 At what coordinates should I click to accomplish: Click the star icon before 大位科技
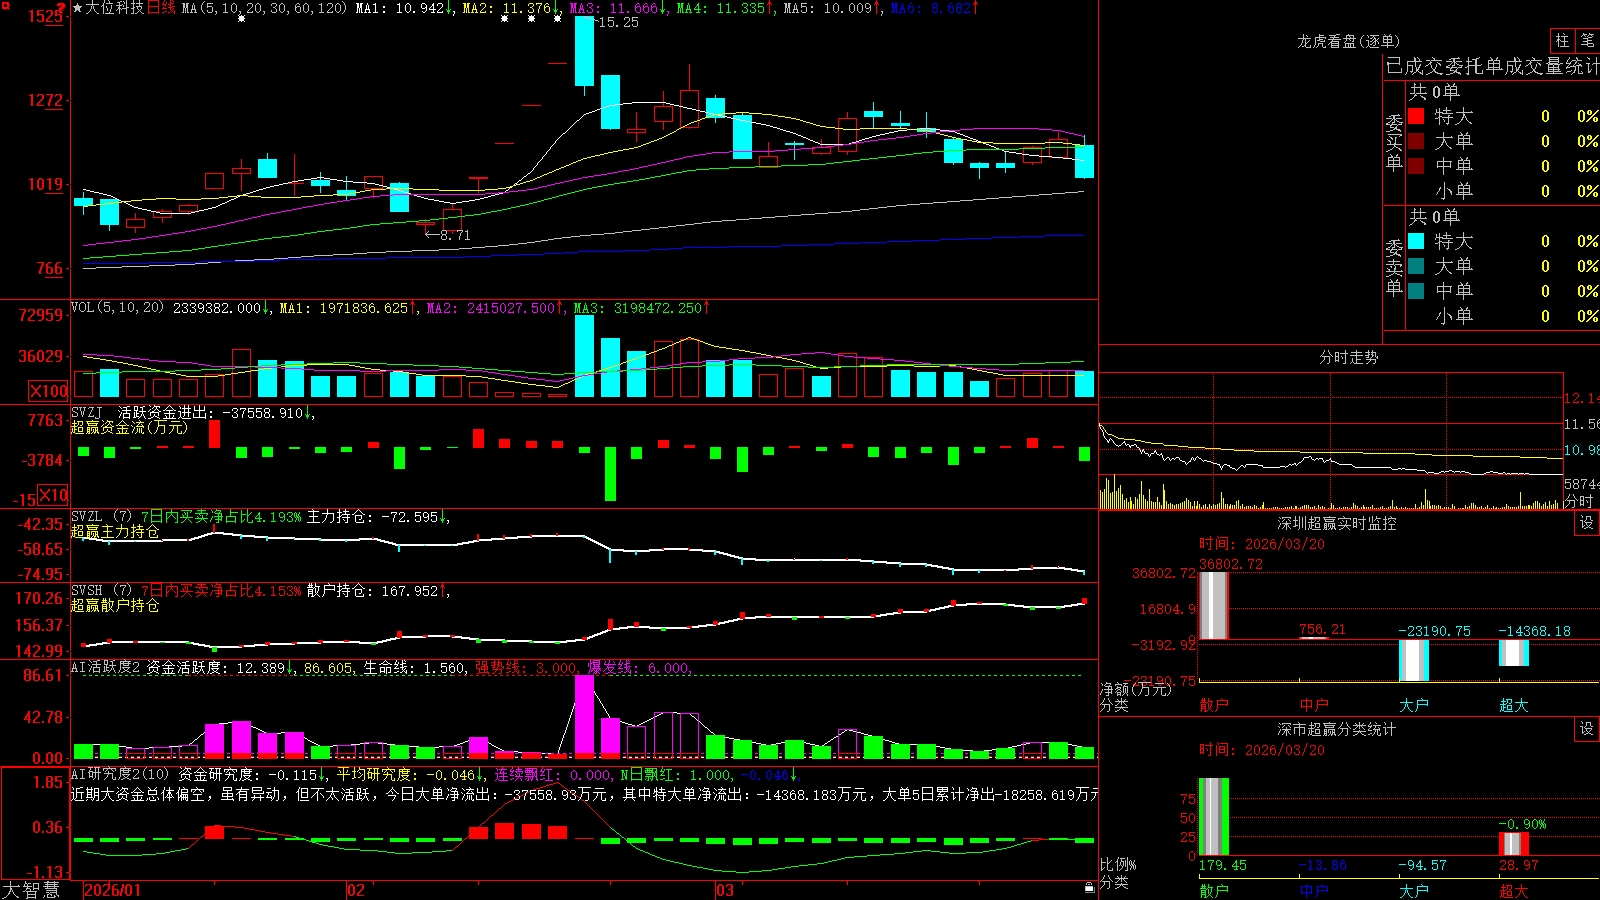tap(78, 8)
